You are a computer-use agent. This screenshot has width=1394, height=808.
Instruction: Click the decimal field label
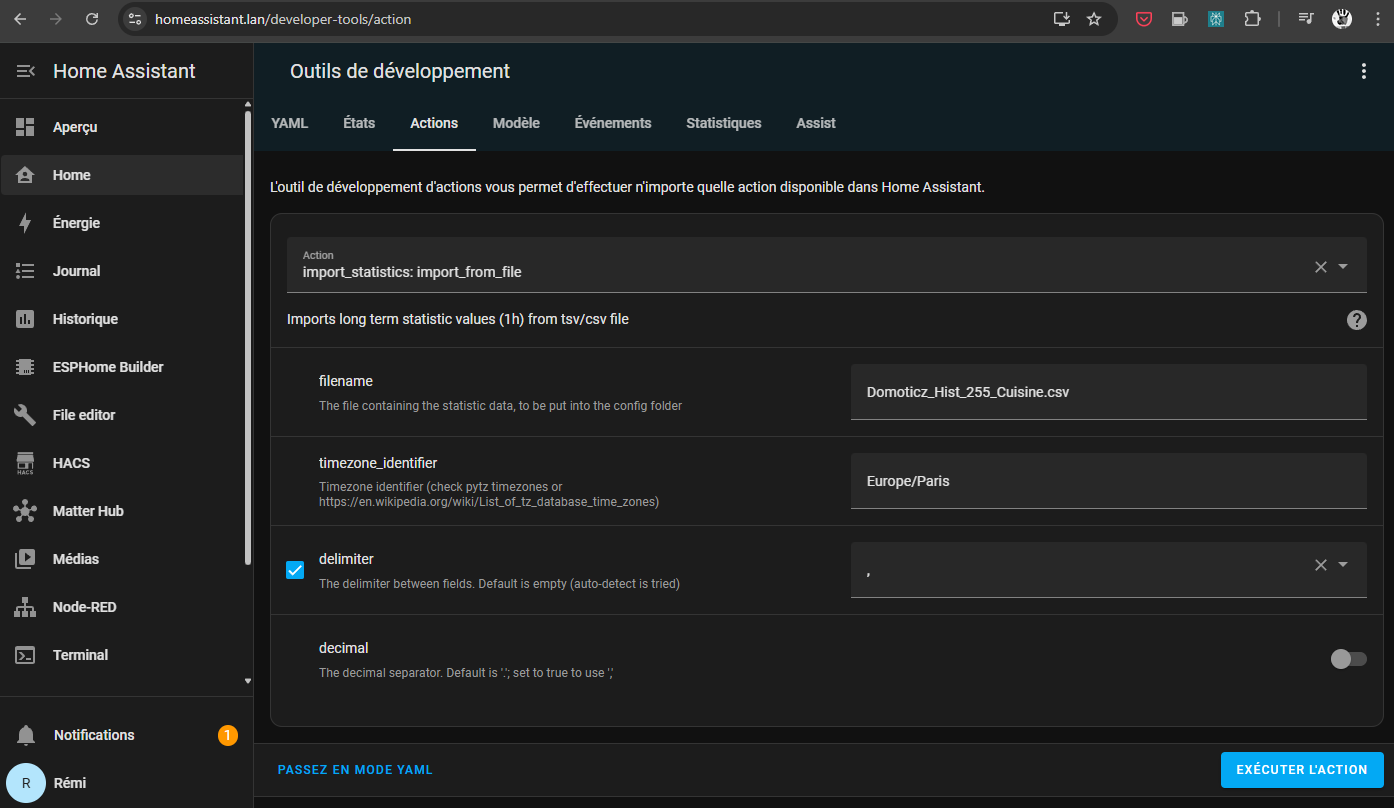coord(344,648)
